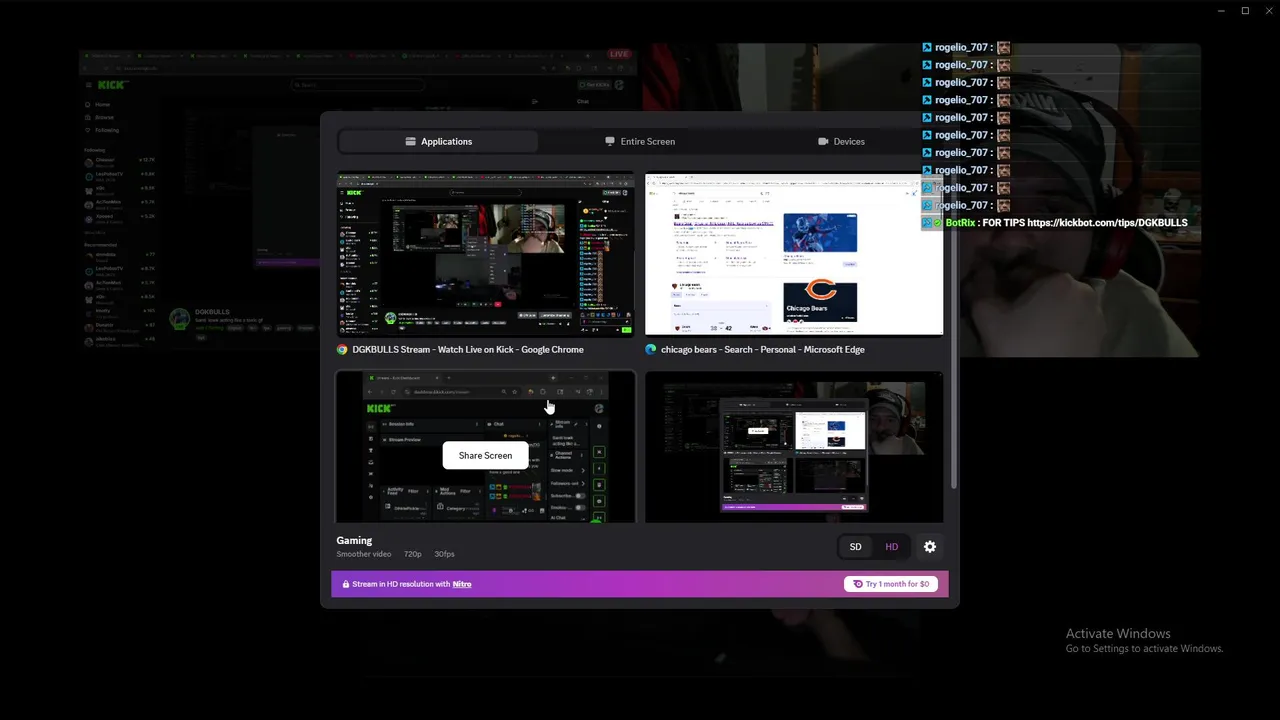Click the 'Gaming' preset label
Image resolution: width=1280 pixels, height=720 pixels.
pos(354,540)
